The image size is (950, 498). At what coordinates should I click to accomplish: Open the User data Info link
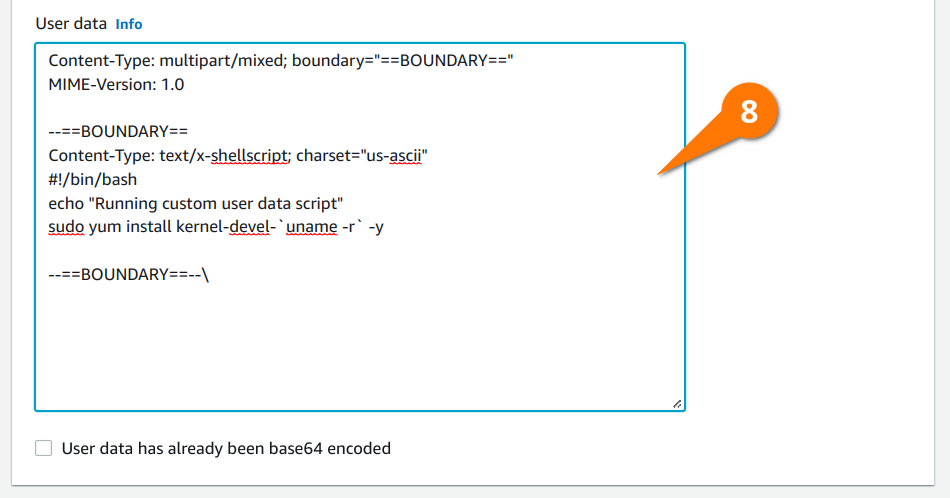tap(128, 24)
